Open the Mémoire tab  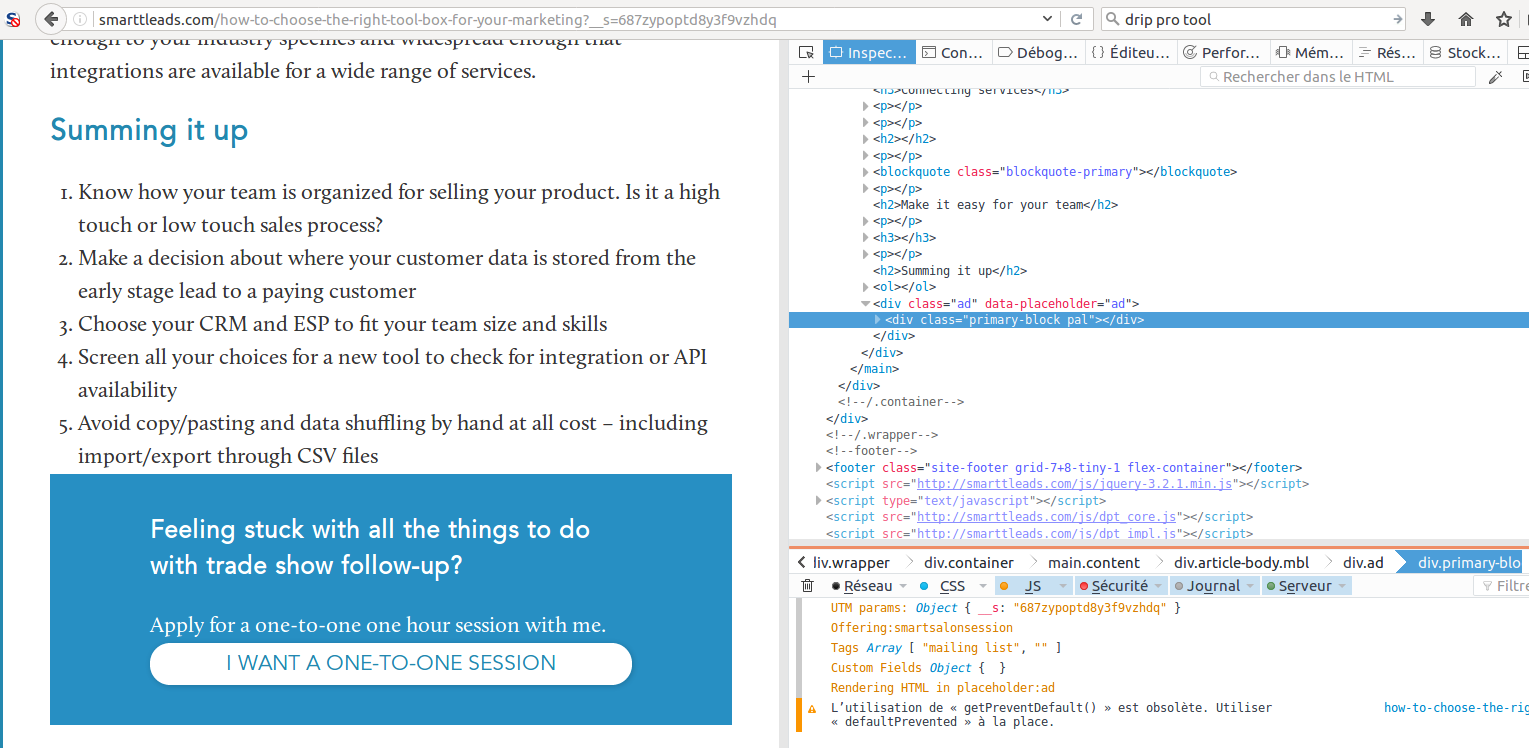click(x=1310, y=53)
